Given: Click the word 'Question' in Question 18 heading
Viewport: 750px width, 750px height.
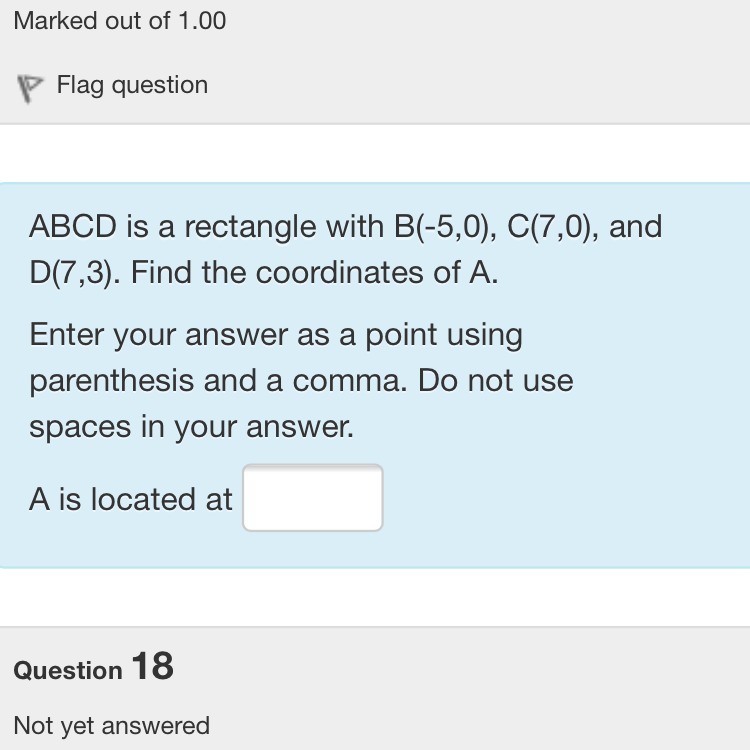Looking at the screenshot, I should click(x=68, y=670).
